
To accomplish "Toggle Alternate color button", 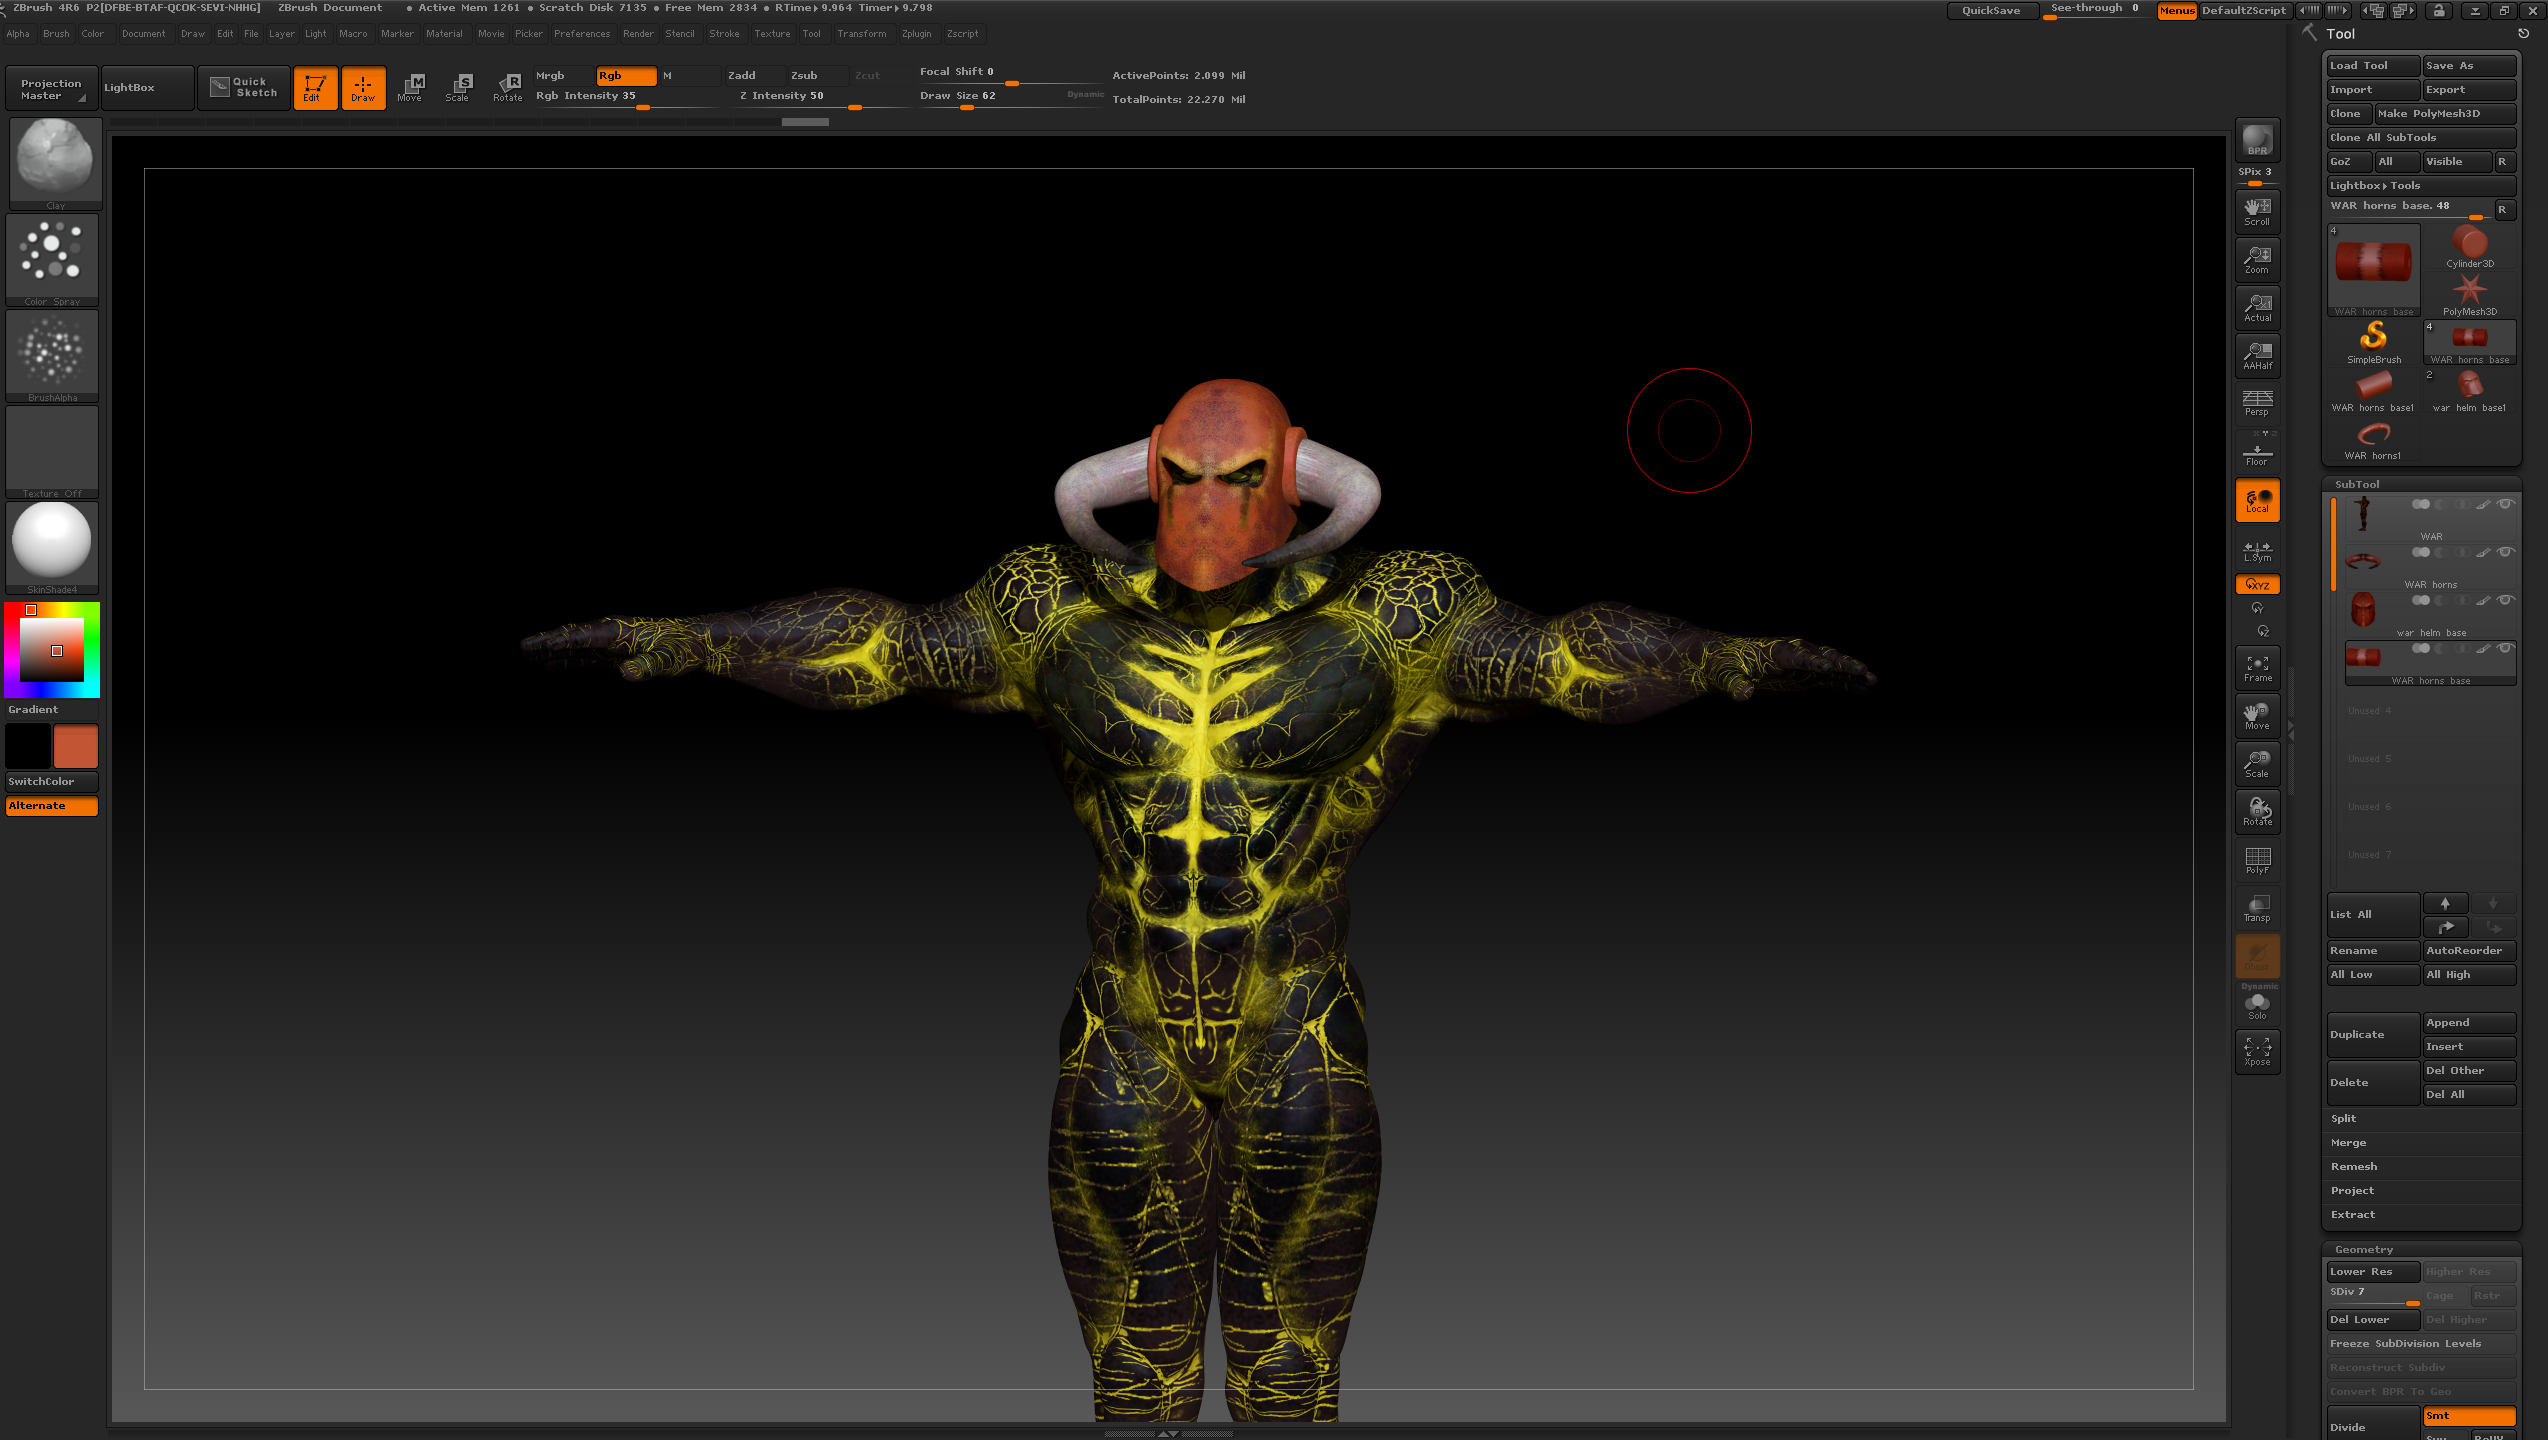I will click(x=52, y=806).
